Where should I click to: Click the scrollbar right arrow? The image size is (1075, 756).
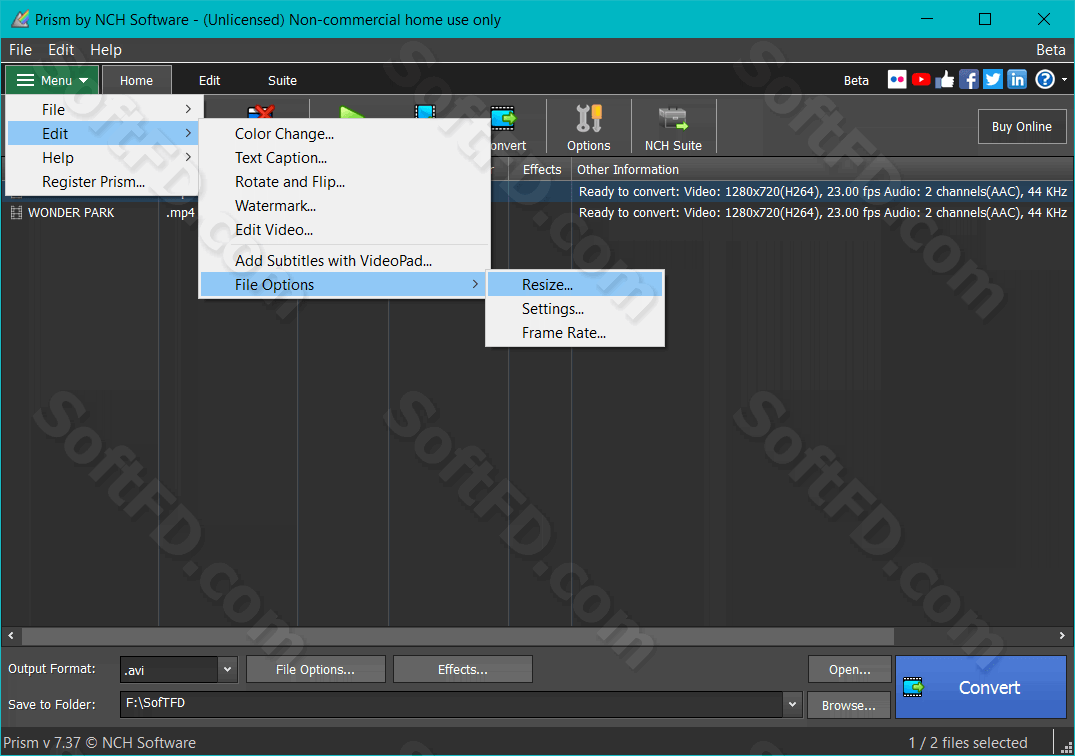click(x=1062, y=636)
